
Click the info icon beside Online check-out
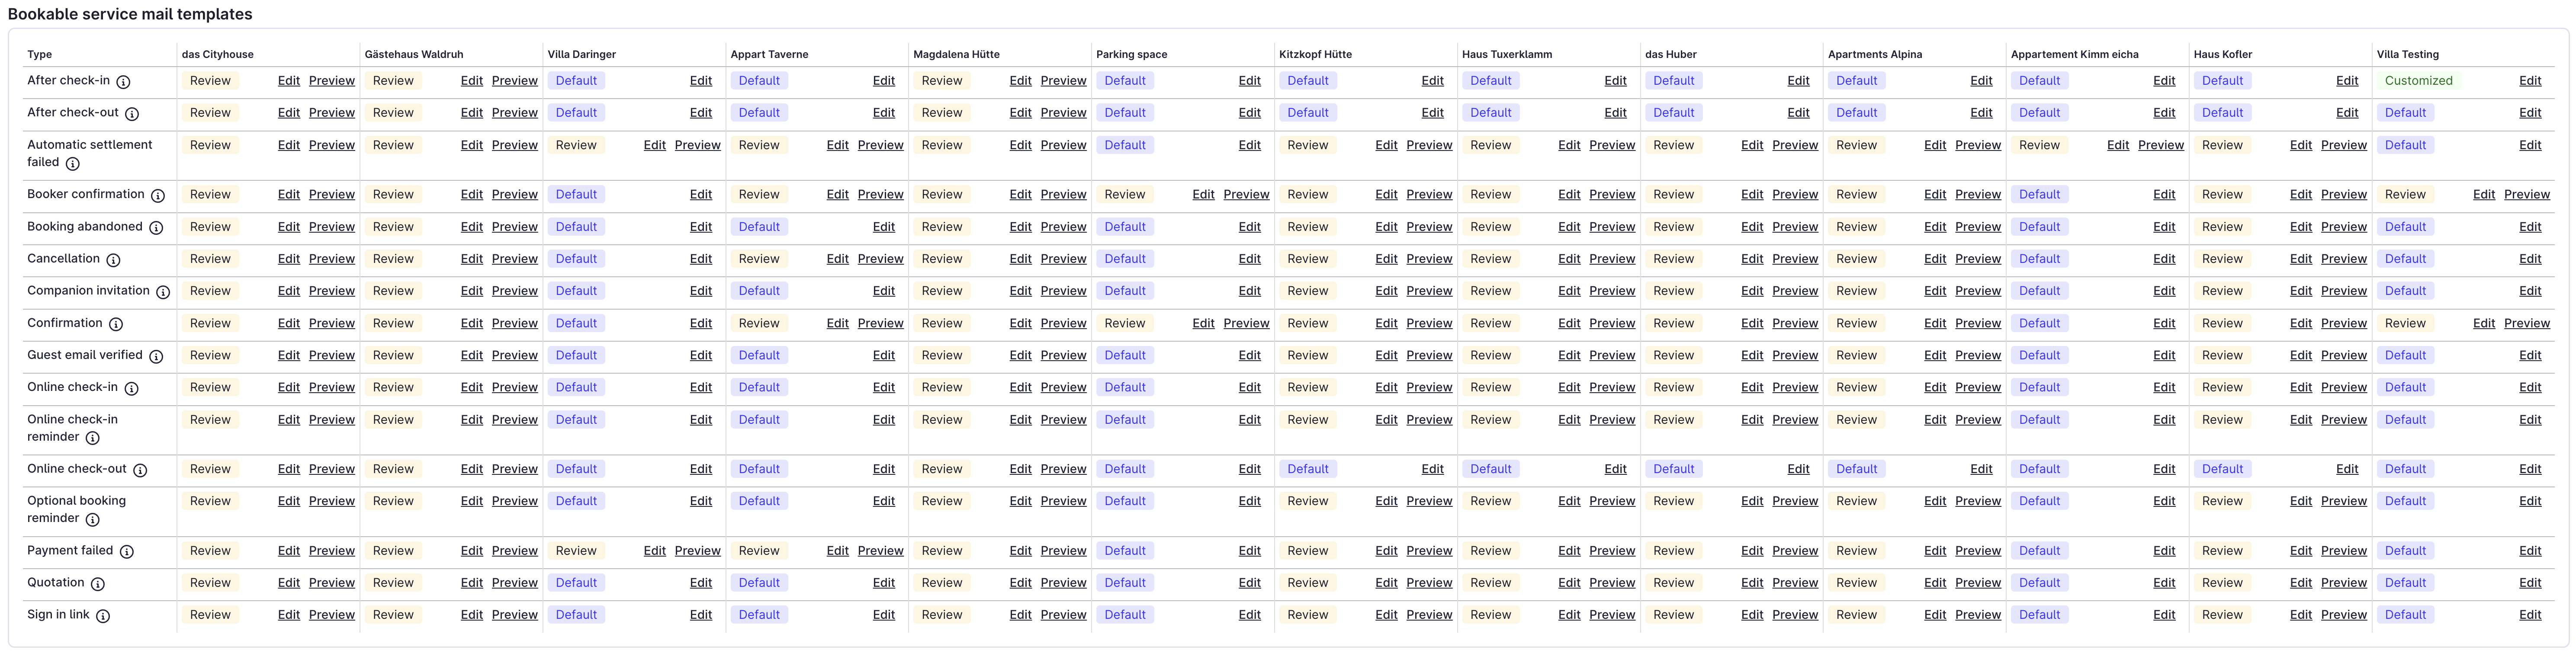[140, 470]
